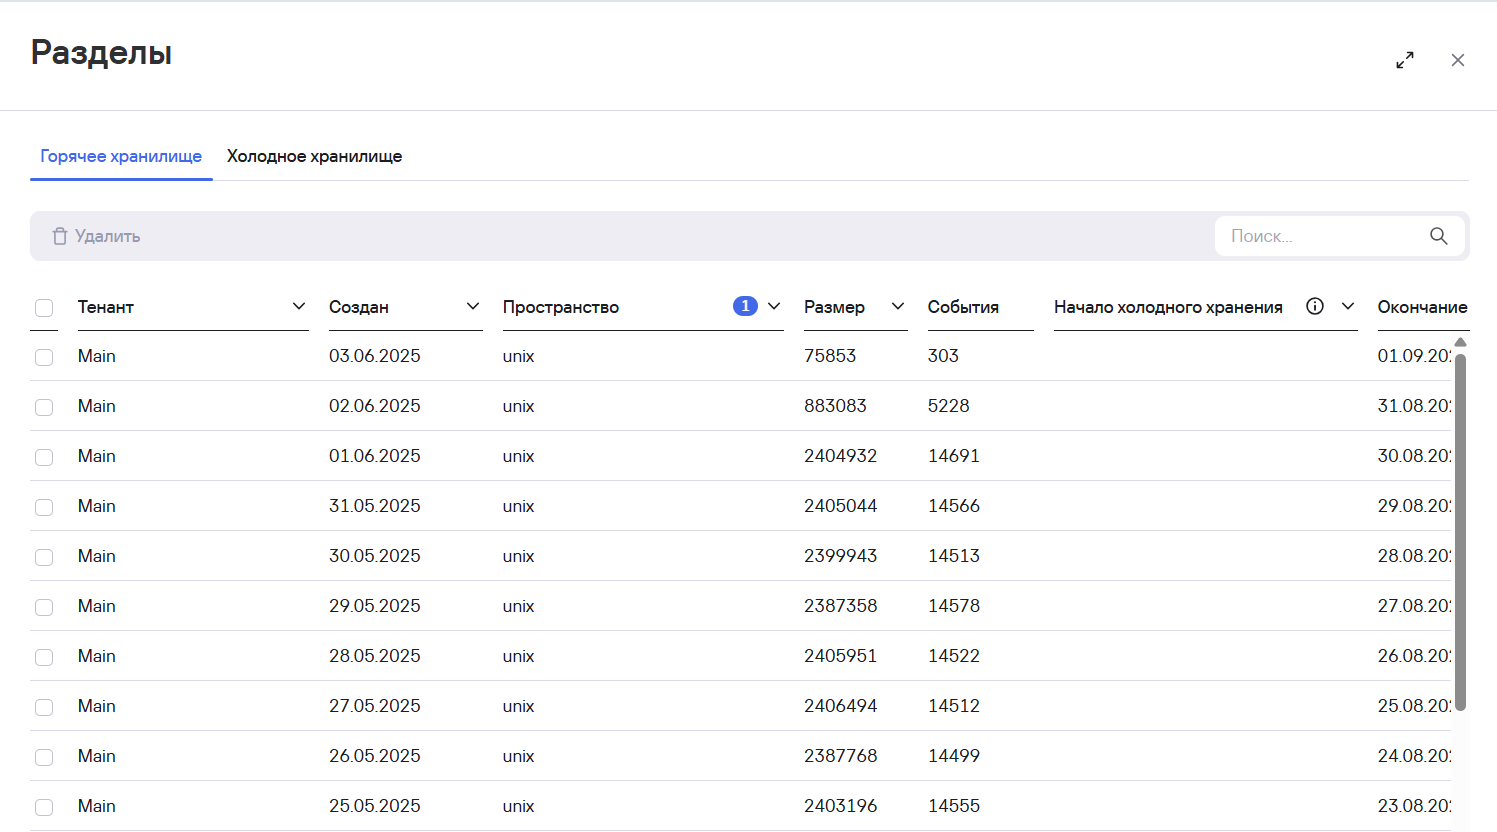Click the Удалить button
Screen dimensions: 1497x832
96,236
